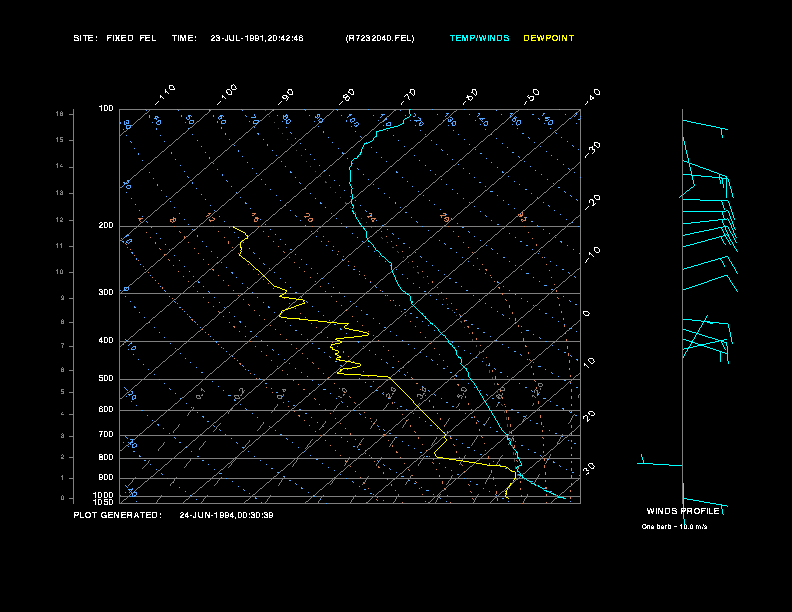Click the isolated wind barb left of profile axis

[x=659, y=464]
